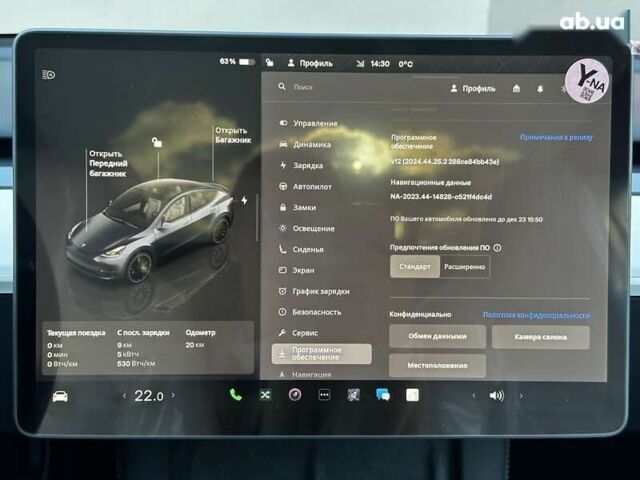The width and height of the screenshot is (640, 480).
Task: Raise the volume with the right arrow
Action: click(x=521, y=396)
